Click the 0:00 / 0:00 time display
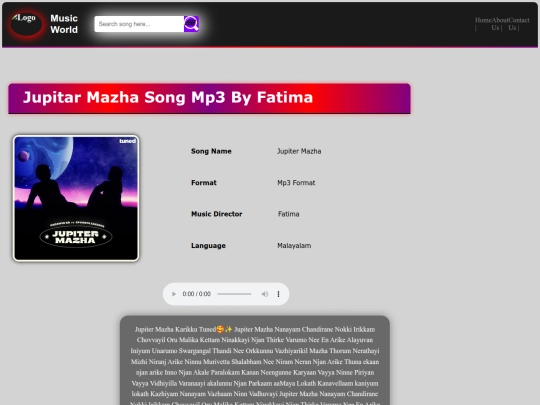This screenshot has height=405, width=540. pyautogui.click(x=197, y=294)
